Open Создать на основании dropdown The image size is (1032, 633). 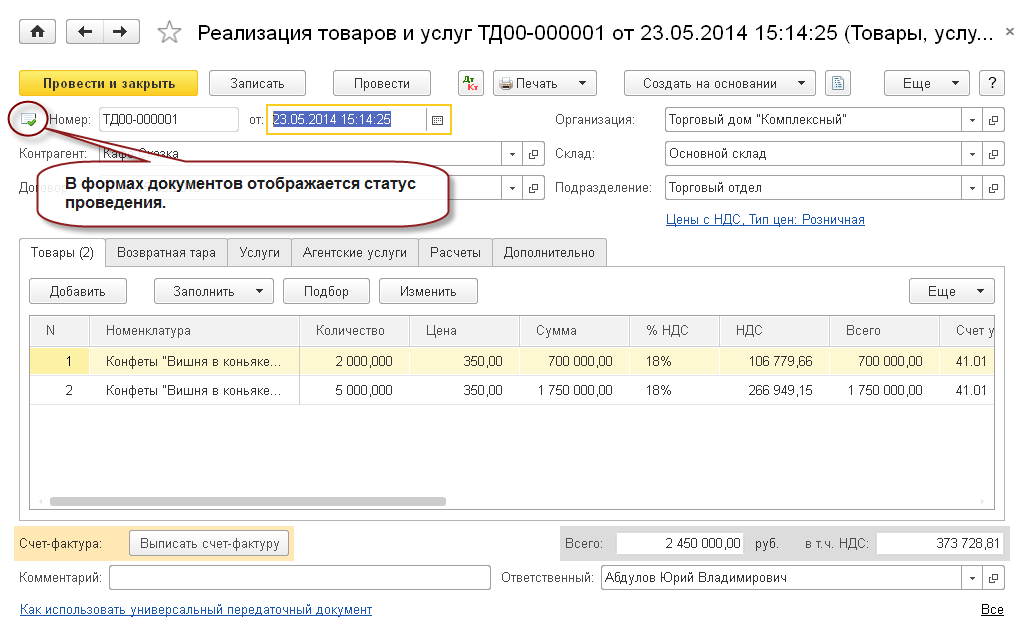[719, 83]
